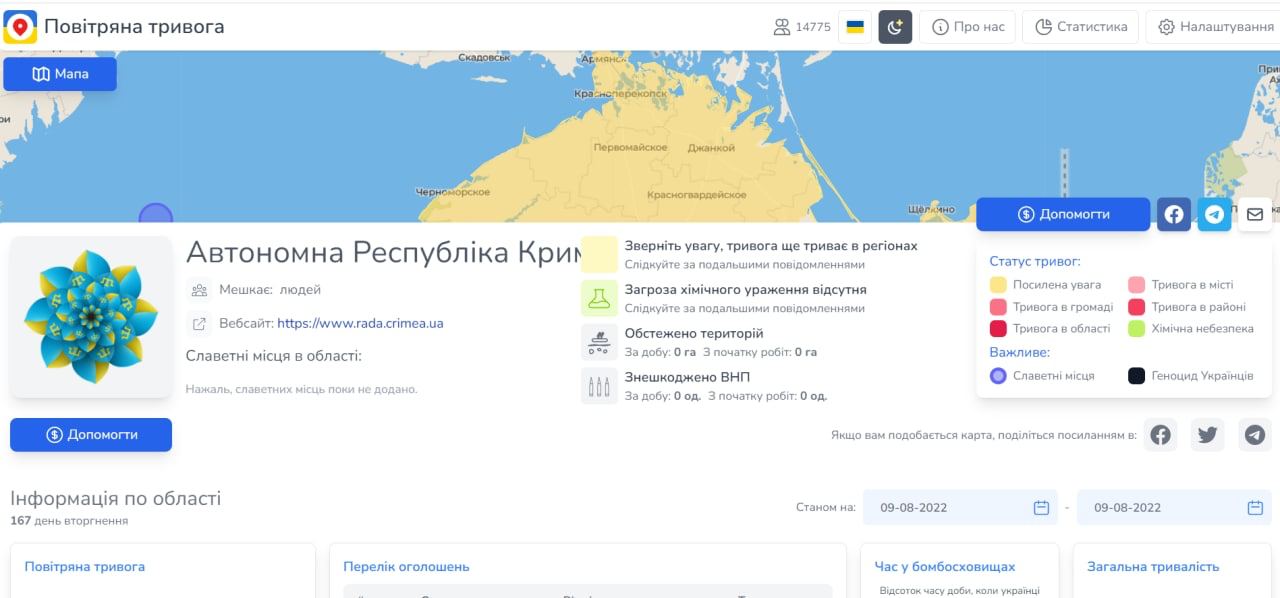The image size is (1280, 598).
Task: Share the map via the Twitter icon
Action: pos(1207,435)
